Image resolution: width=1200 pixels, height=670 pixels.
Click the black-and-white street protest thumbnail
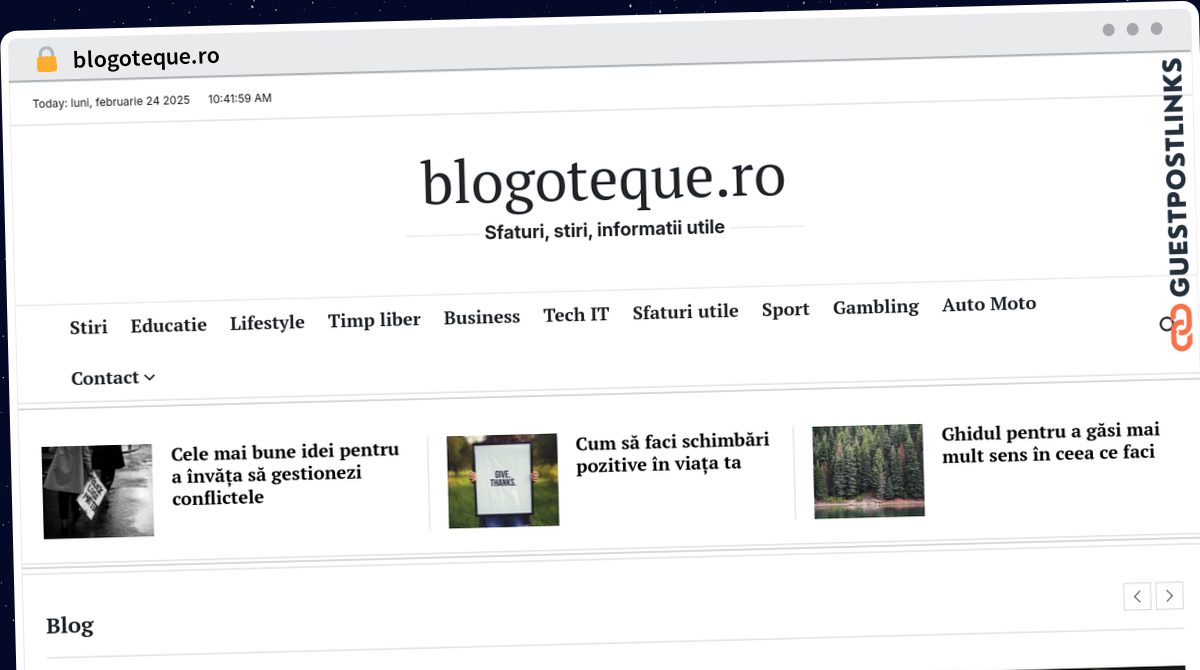98,492
